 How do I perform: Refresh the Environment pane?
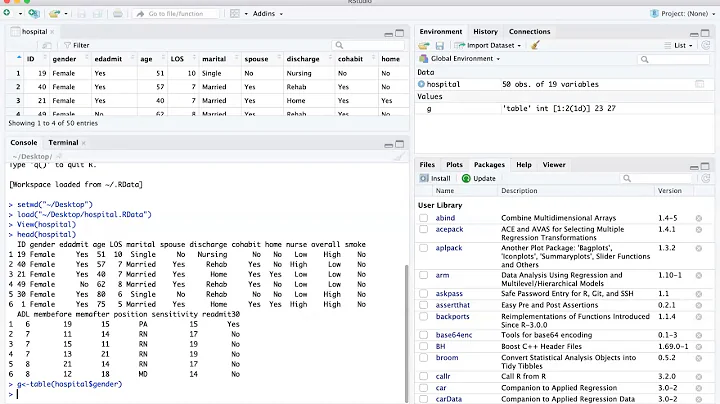pyautogui.click(x=706, y=45)
